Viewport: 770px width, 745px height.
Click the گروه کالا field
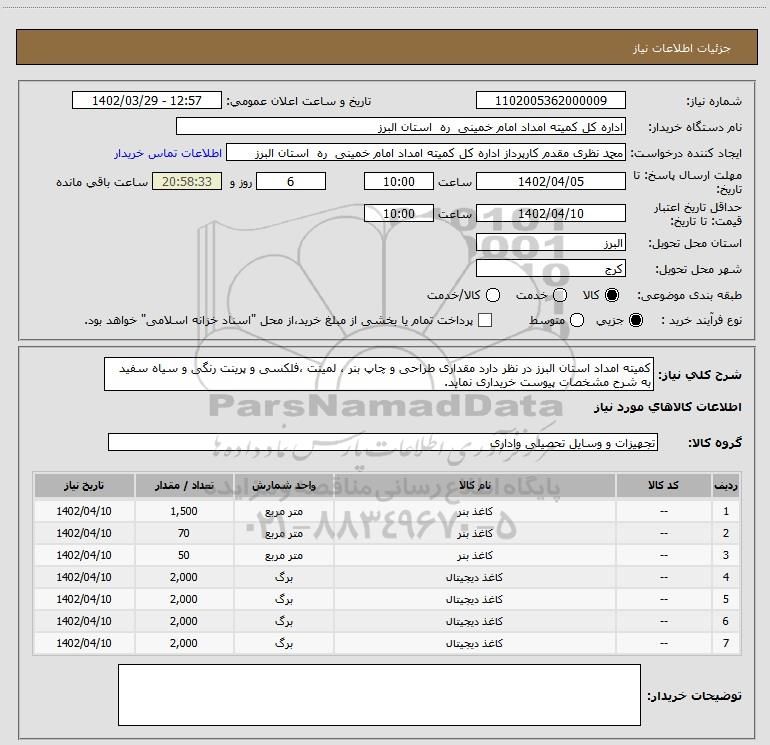383,442
